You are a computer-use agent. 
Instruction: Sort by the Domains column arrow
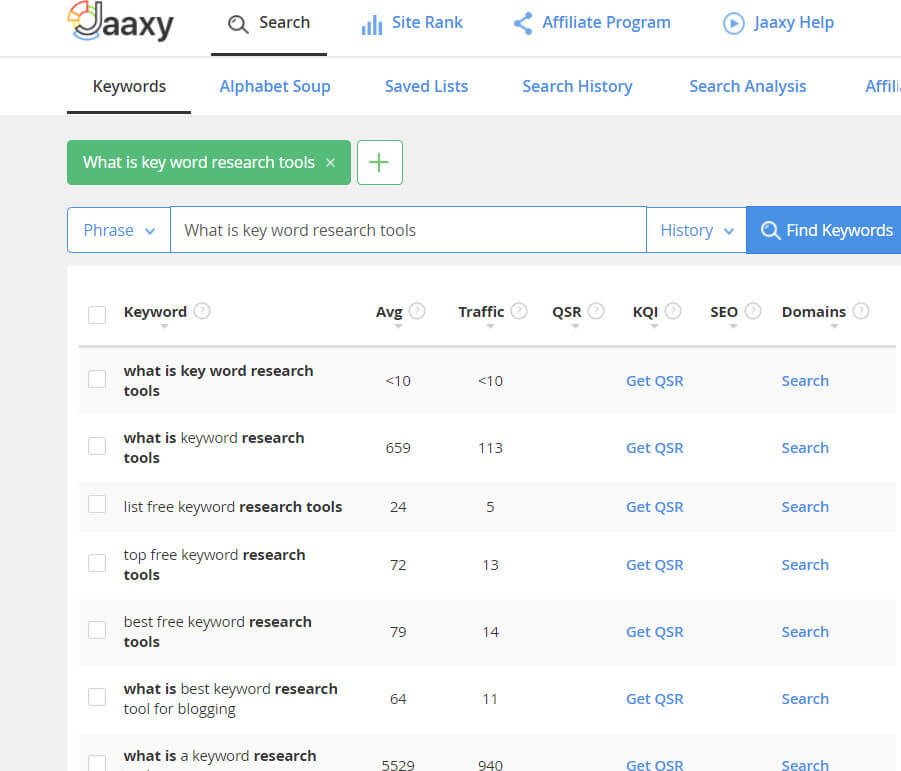834,326
